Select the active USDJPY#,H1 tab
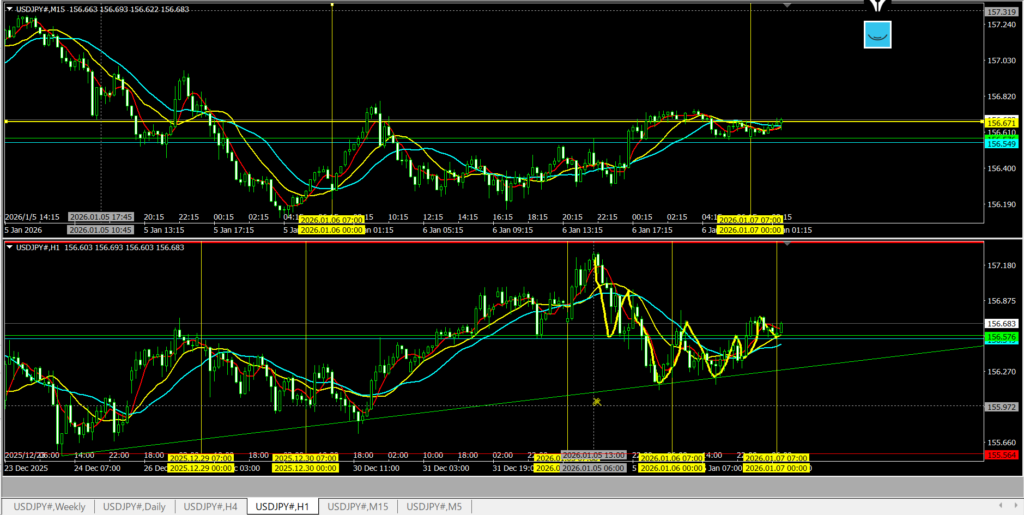The image size is (1024, 515). [x=284, y=506]
